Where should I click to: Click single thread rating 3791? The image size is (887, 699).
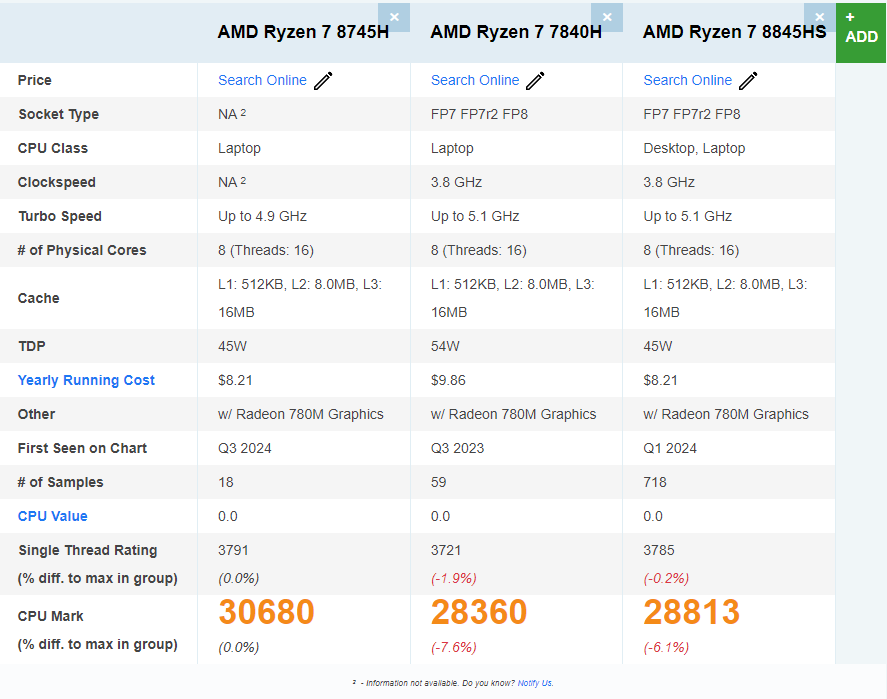233,550
